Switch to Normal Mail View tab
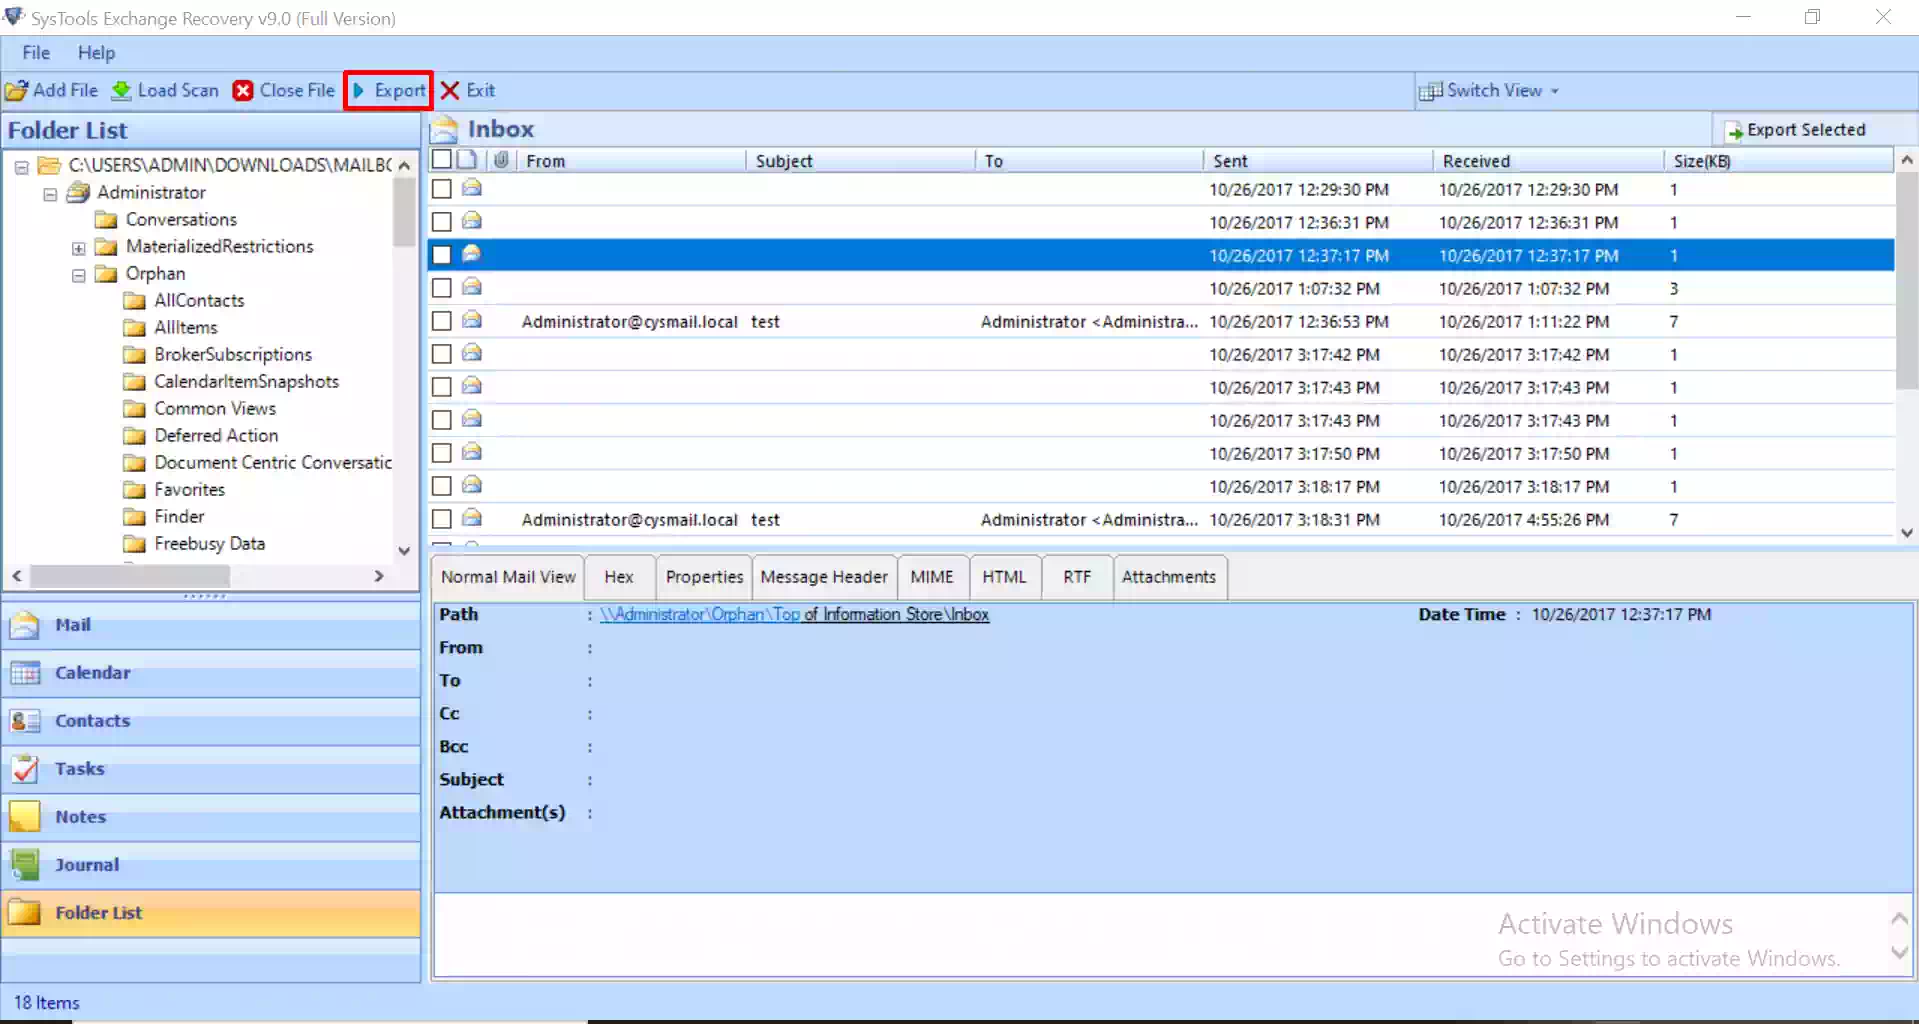The height and width of the screenshot is (1024, 1919). [x=508, y=577]
